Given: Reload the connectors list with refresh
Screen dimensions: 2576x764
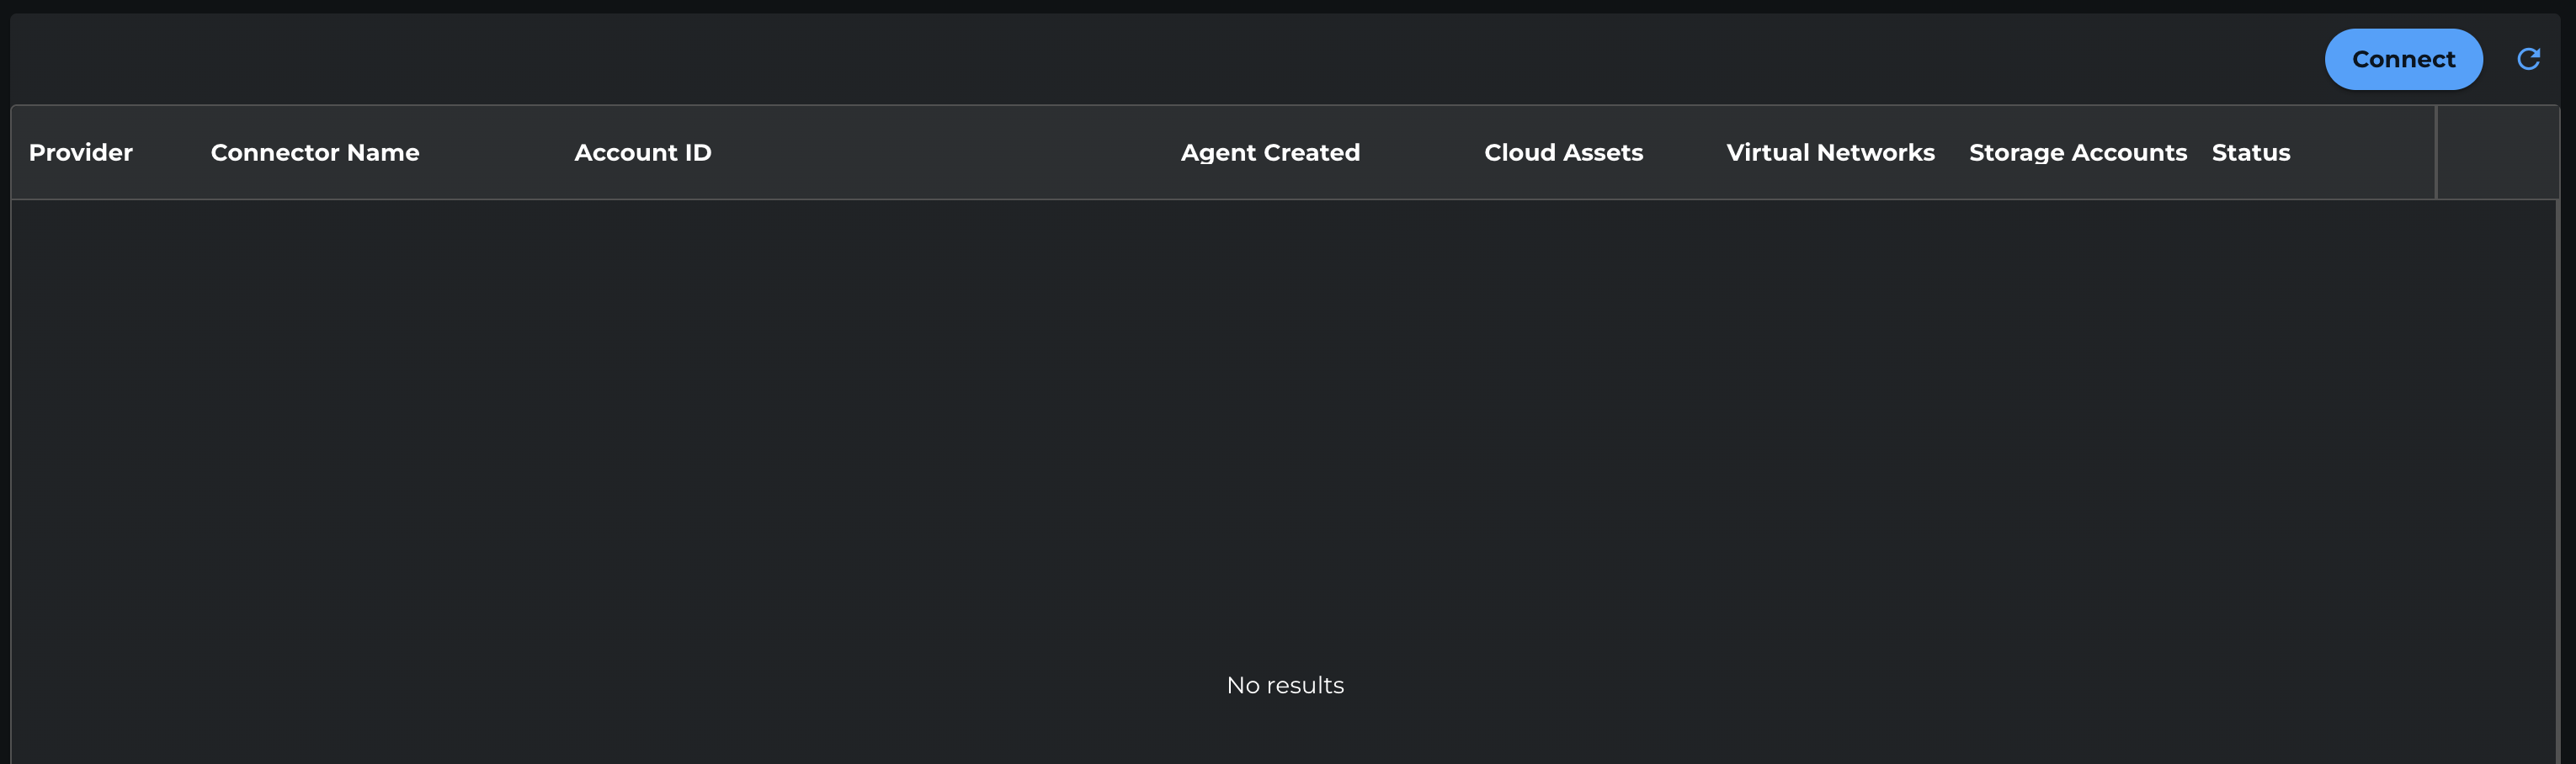Looking at the screenshot, I should tap(2528, 59).
